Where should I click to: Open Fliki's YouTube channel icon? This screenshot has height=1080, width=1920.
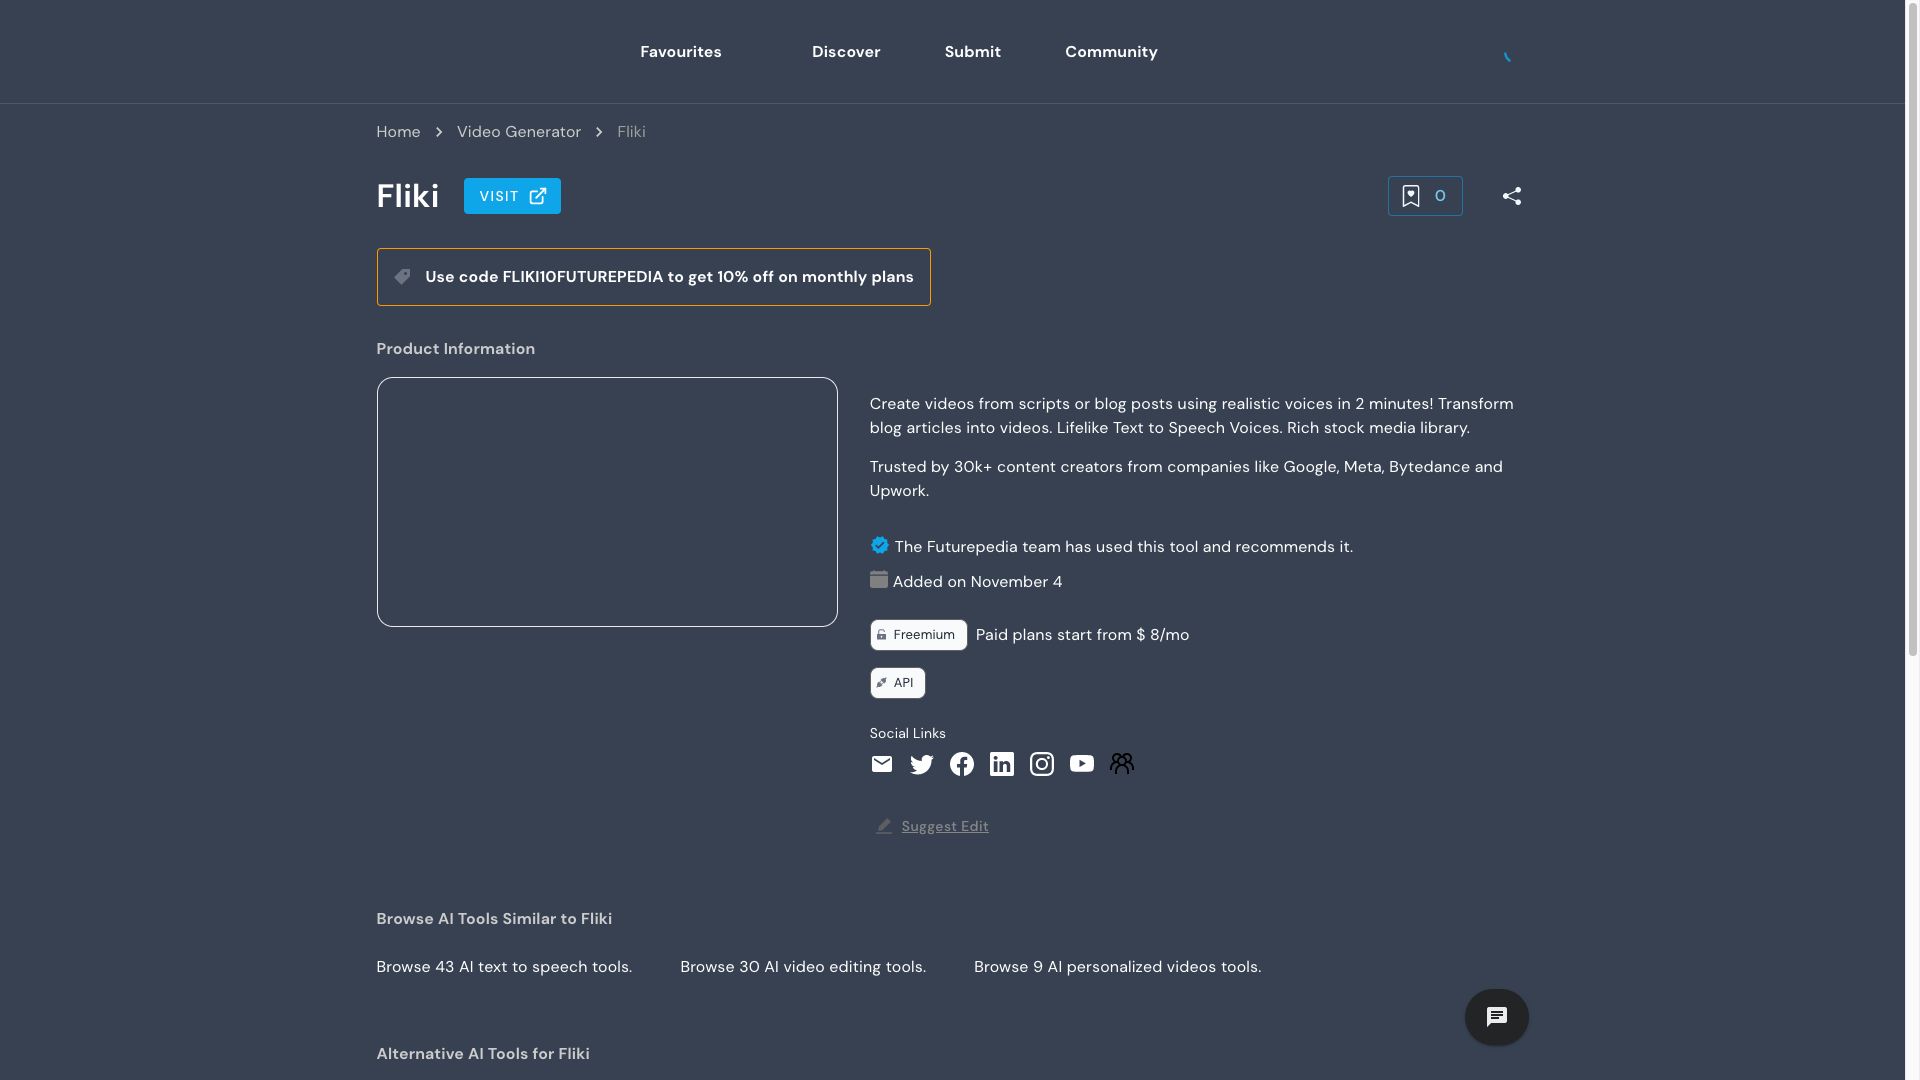tap(1081, 764)
